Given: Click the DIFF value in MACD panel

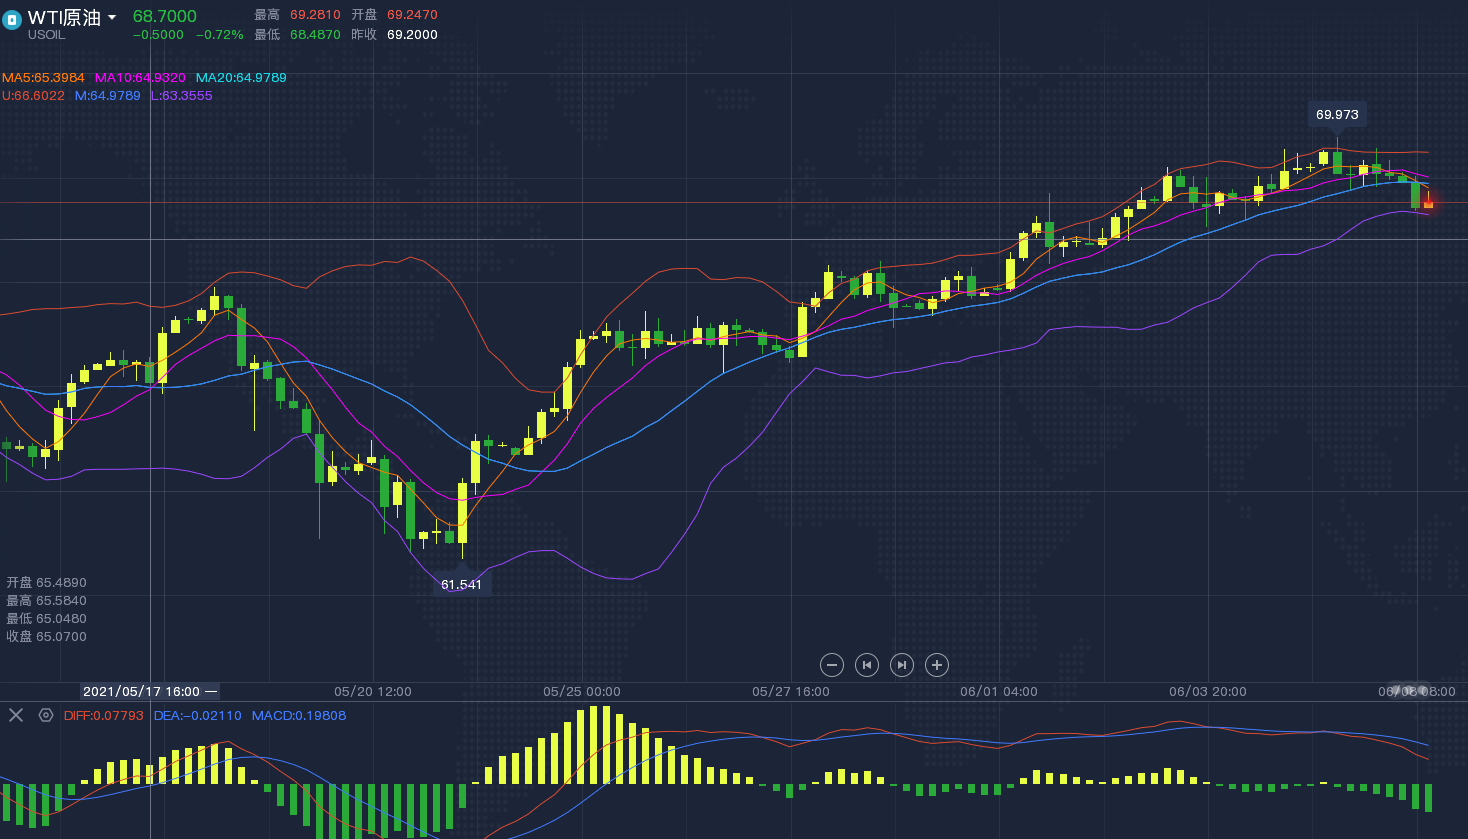Looking at the screenshot, I should pyautogui.click(x=103, y=716).
